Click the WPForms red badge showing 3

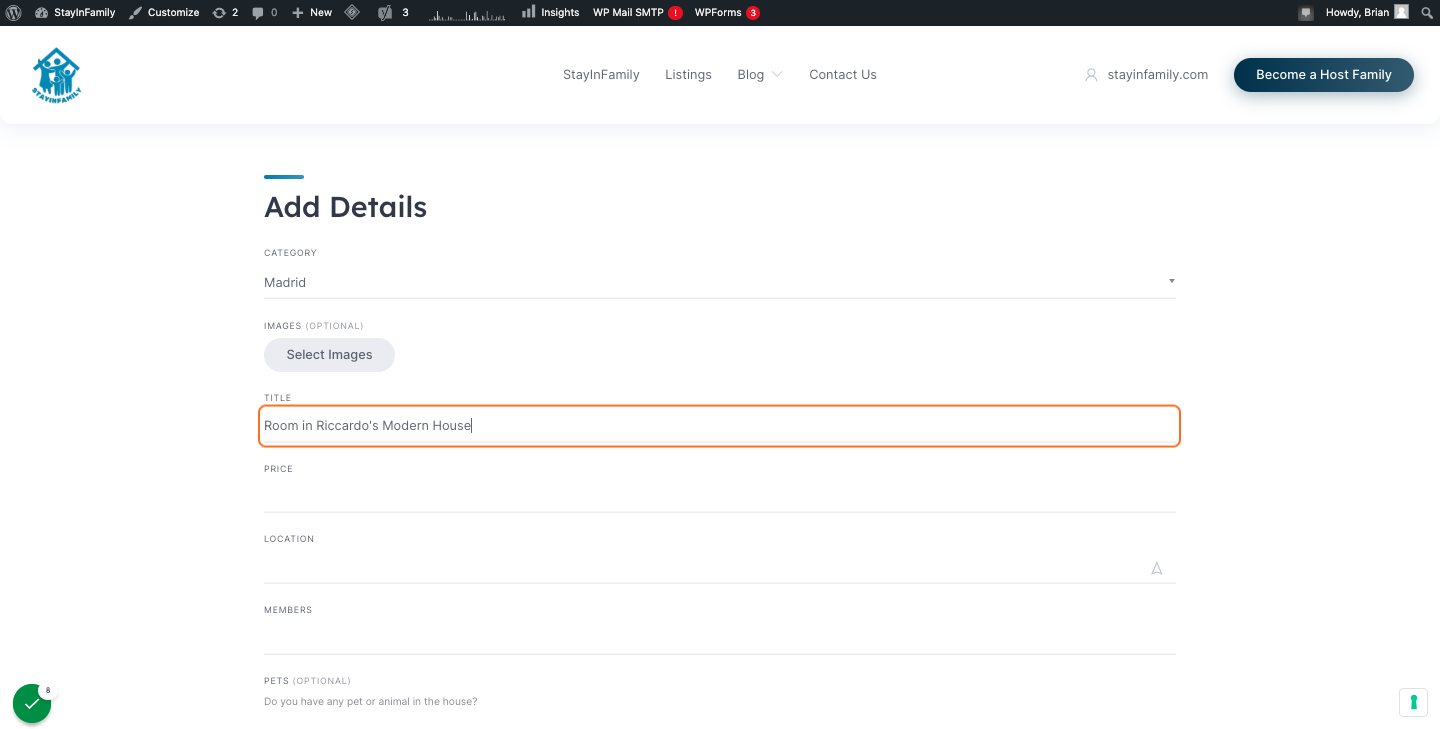(x=753, y=13)
